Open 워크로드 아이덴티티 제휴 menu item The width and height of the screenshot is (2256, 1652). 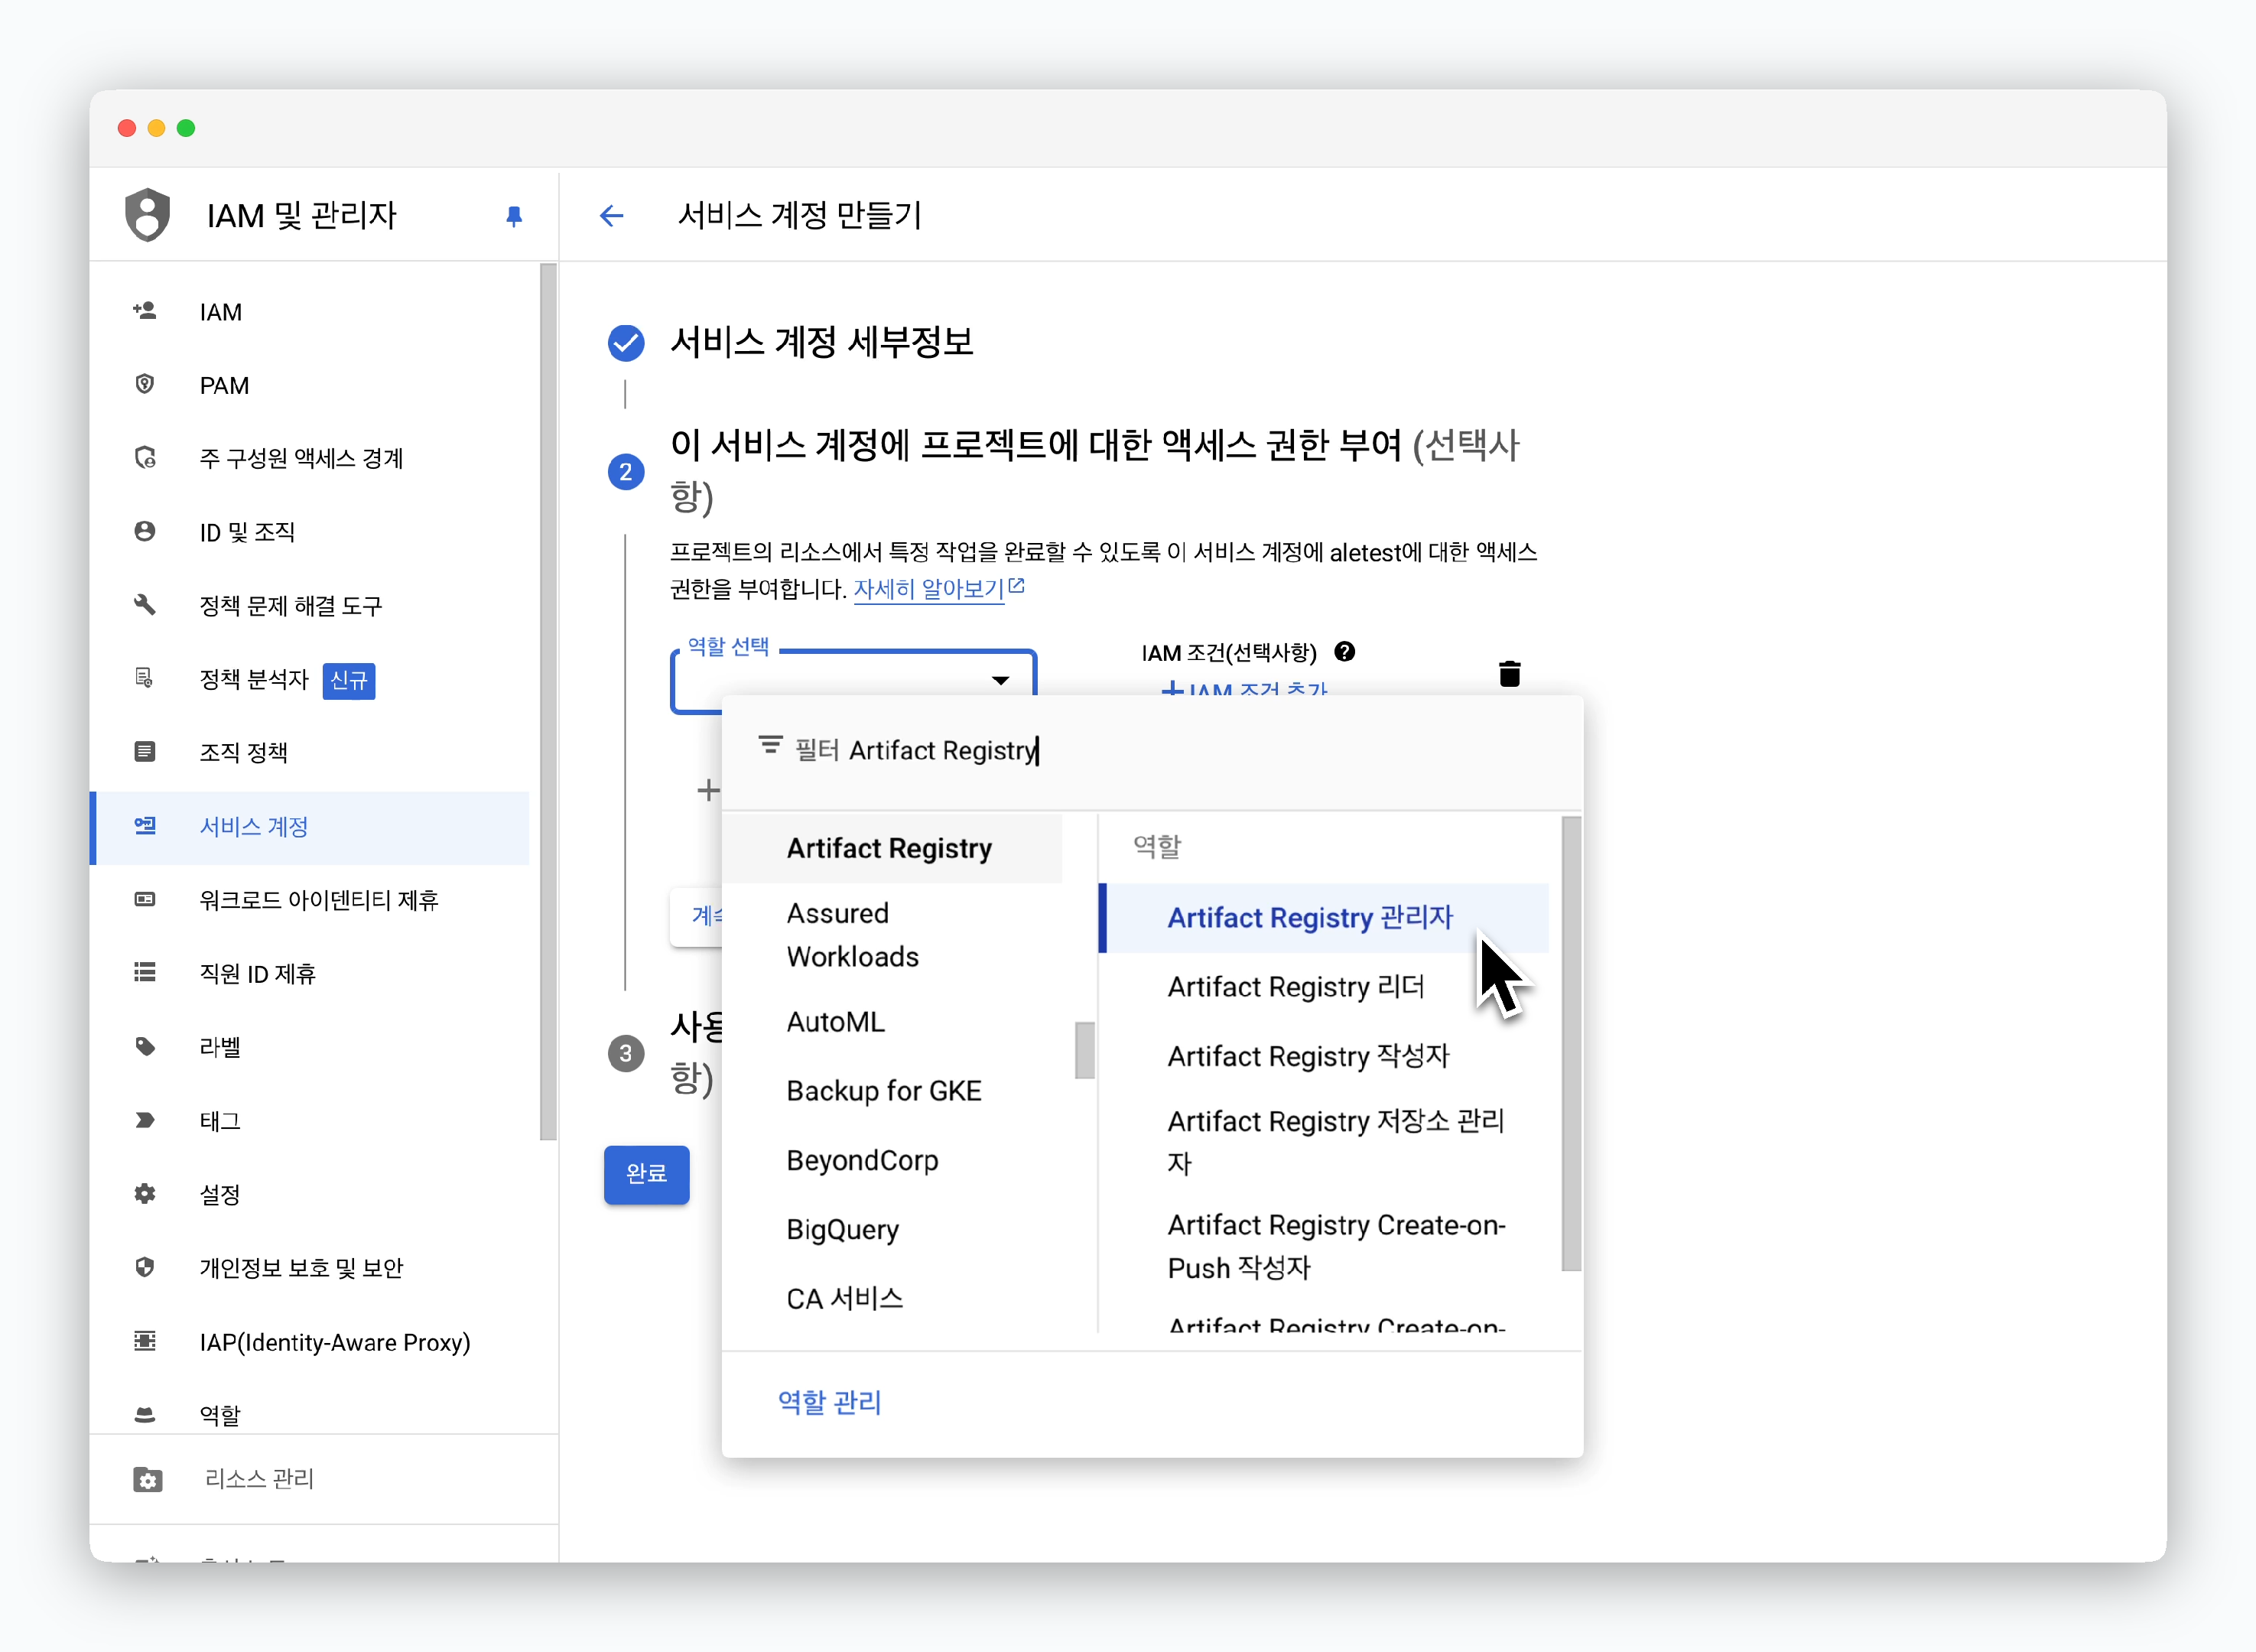pyautogui.click(x=310, y=900)
